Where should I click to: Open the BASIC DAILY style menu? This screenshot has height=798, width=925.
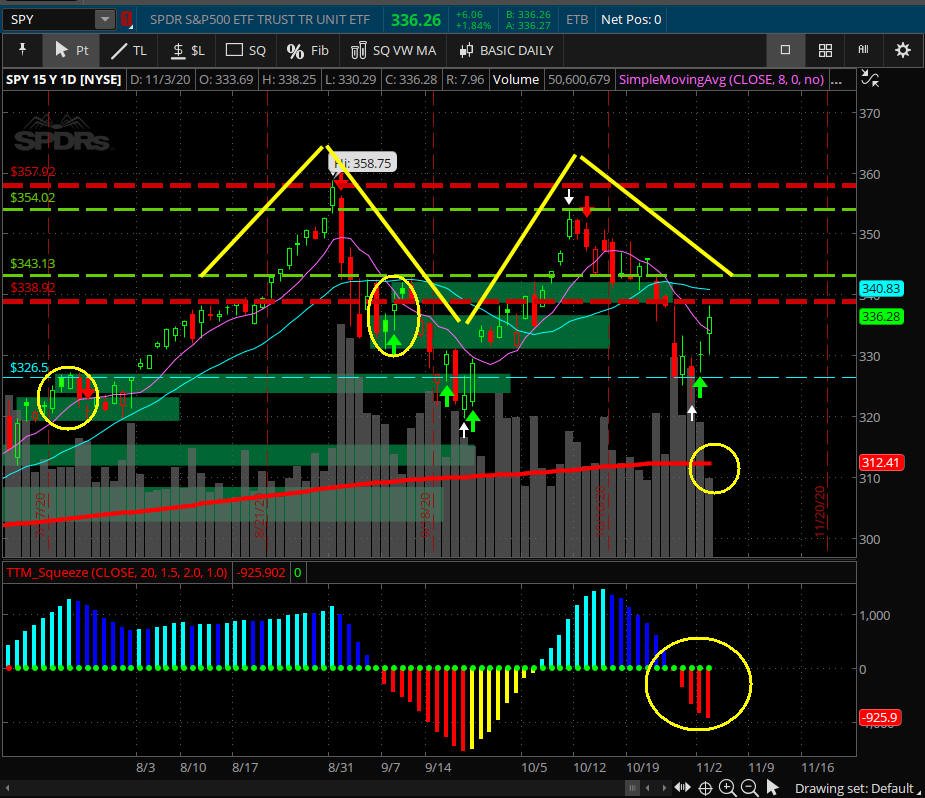click(506, 50)
